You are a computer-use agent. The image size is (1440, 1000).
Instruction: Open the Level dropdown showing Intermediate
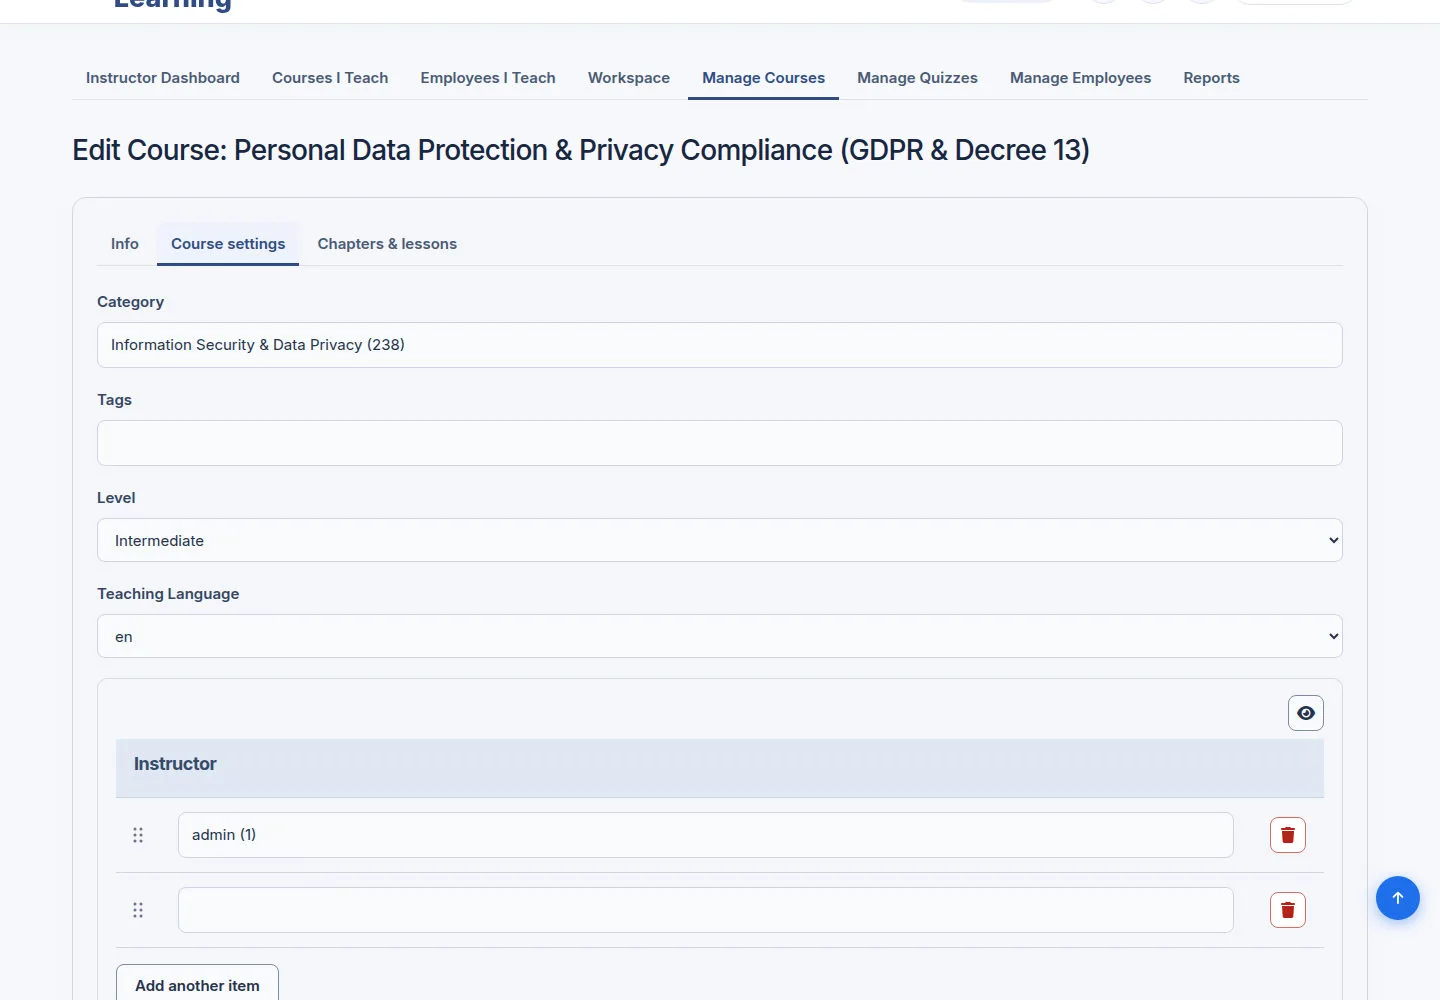(x=720, y=540)
